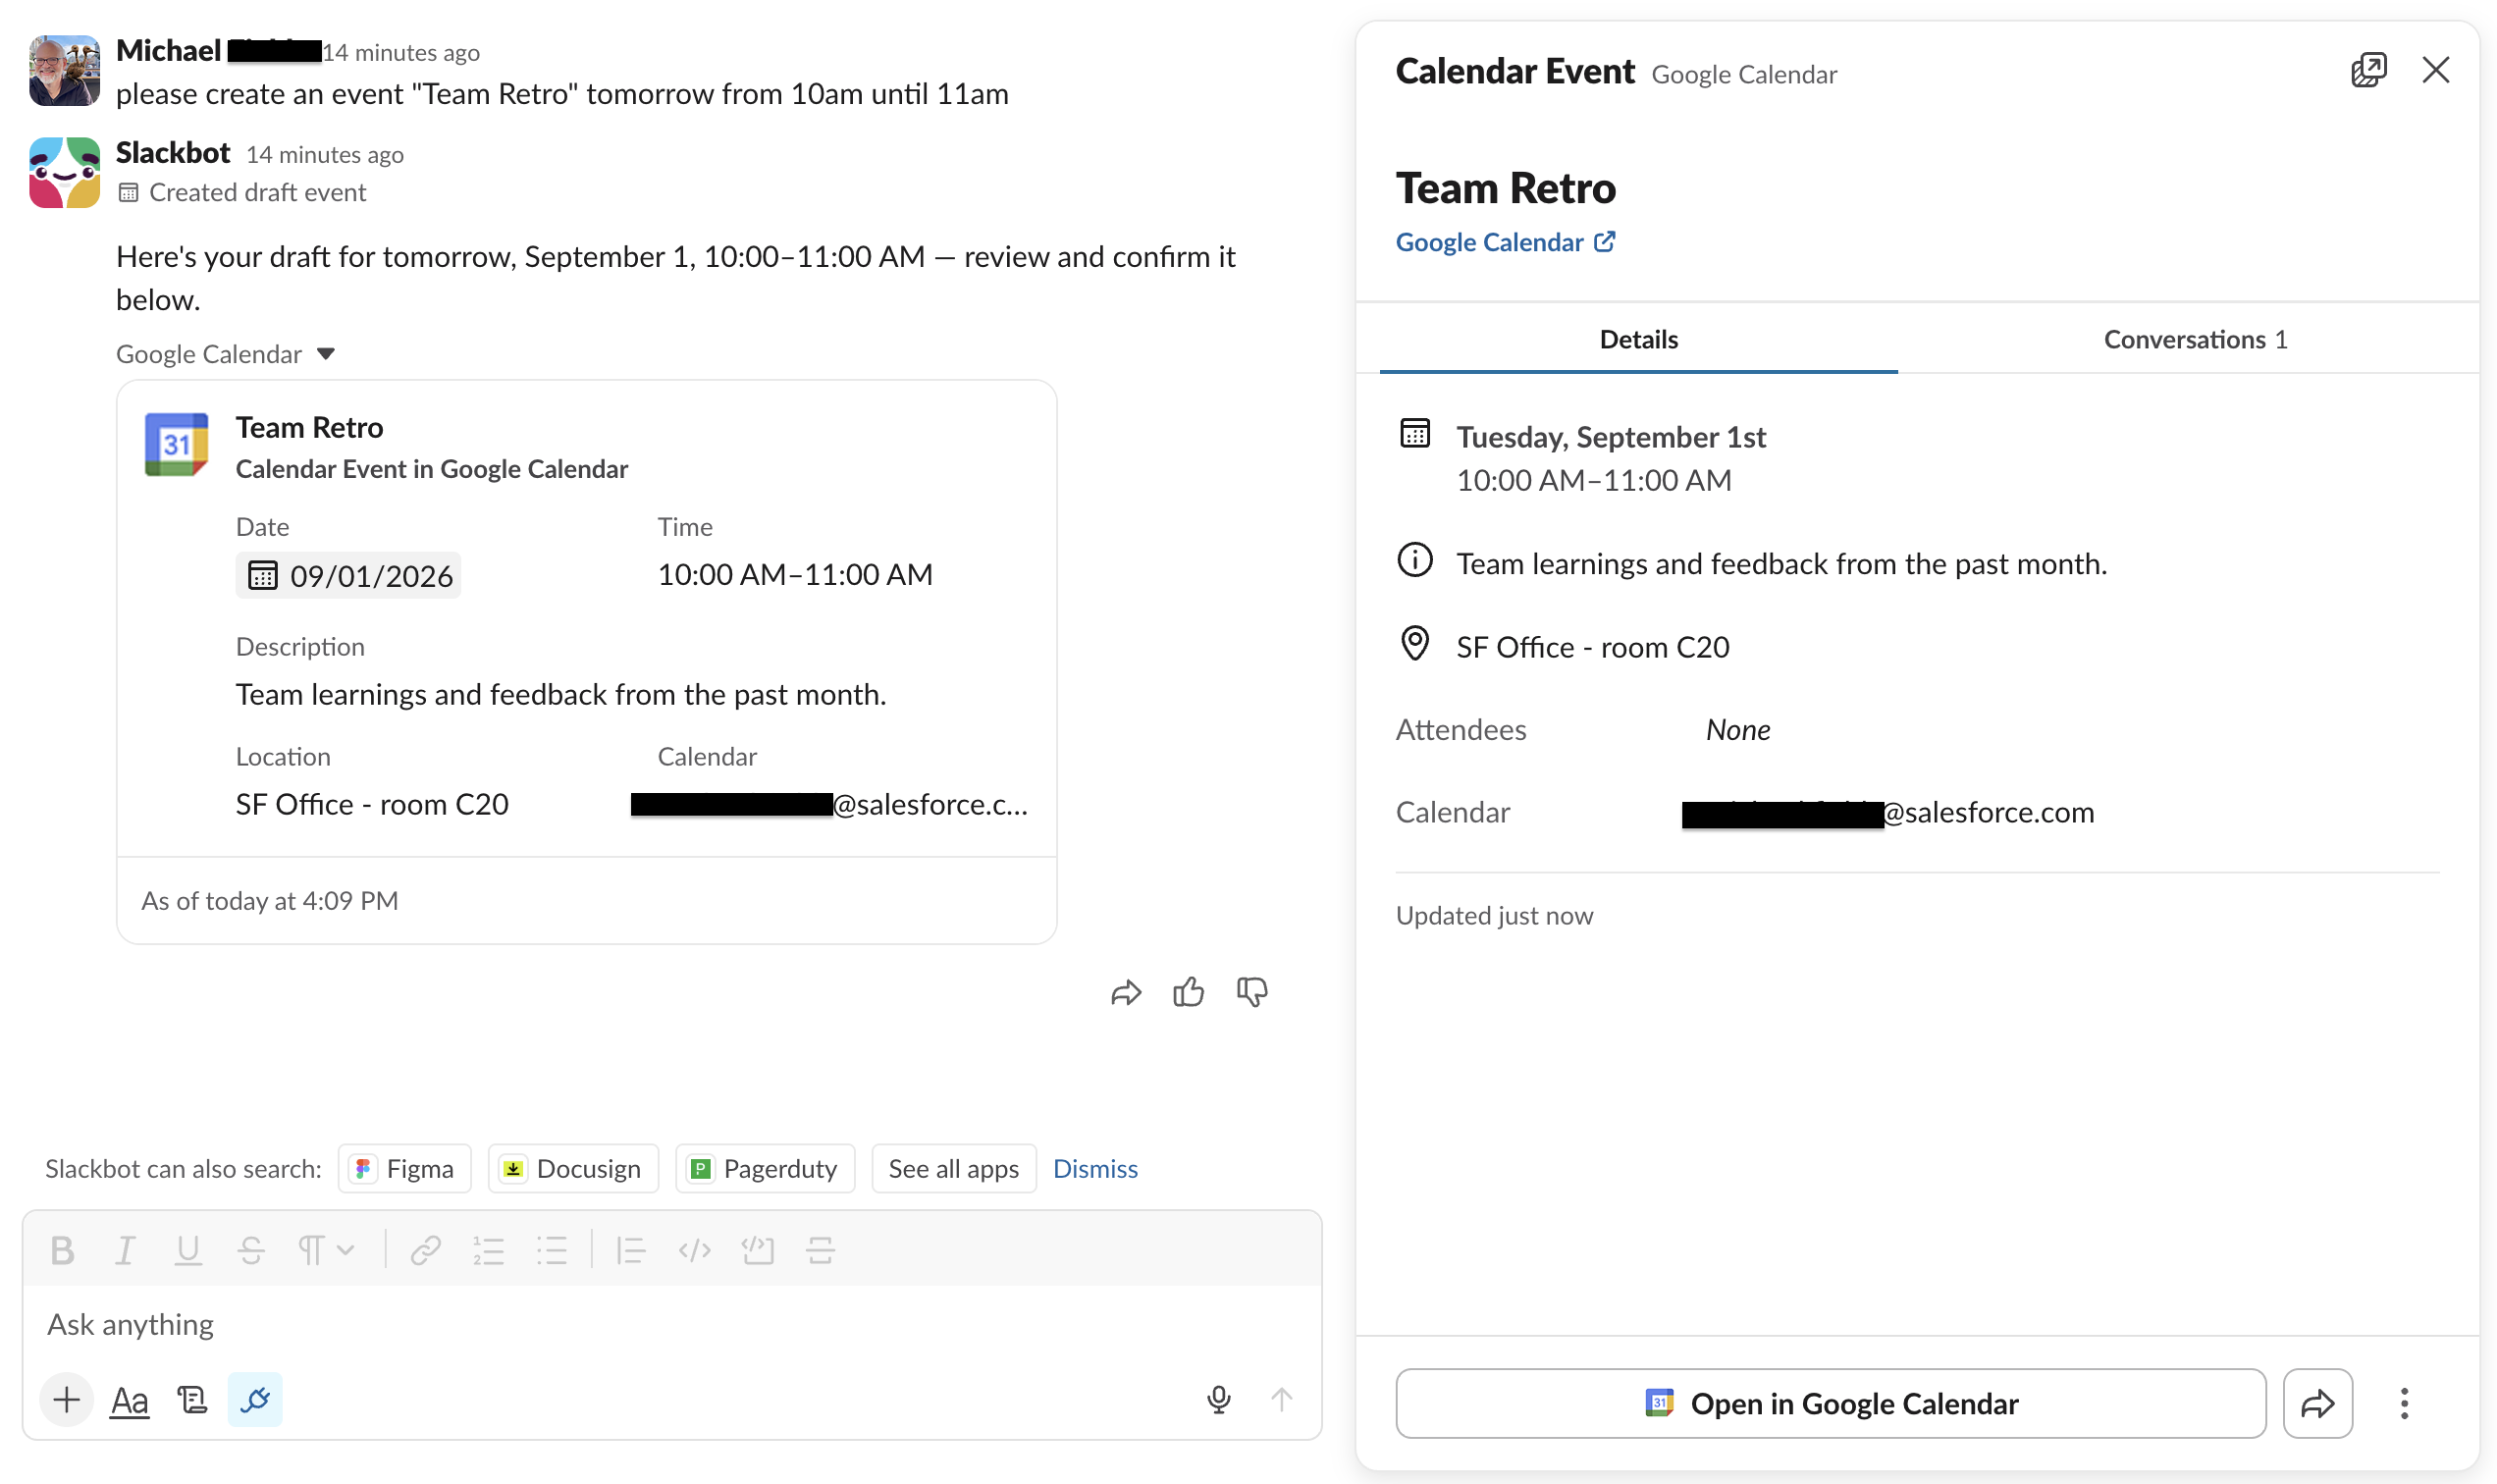Apply inline code formatting

694,1250
